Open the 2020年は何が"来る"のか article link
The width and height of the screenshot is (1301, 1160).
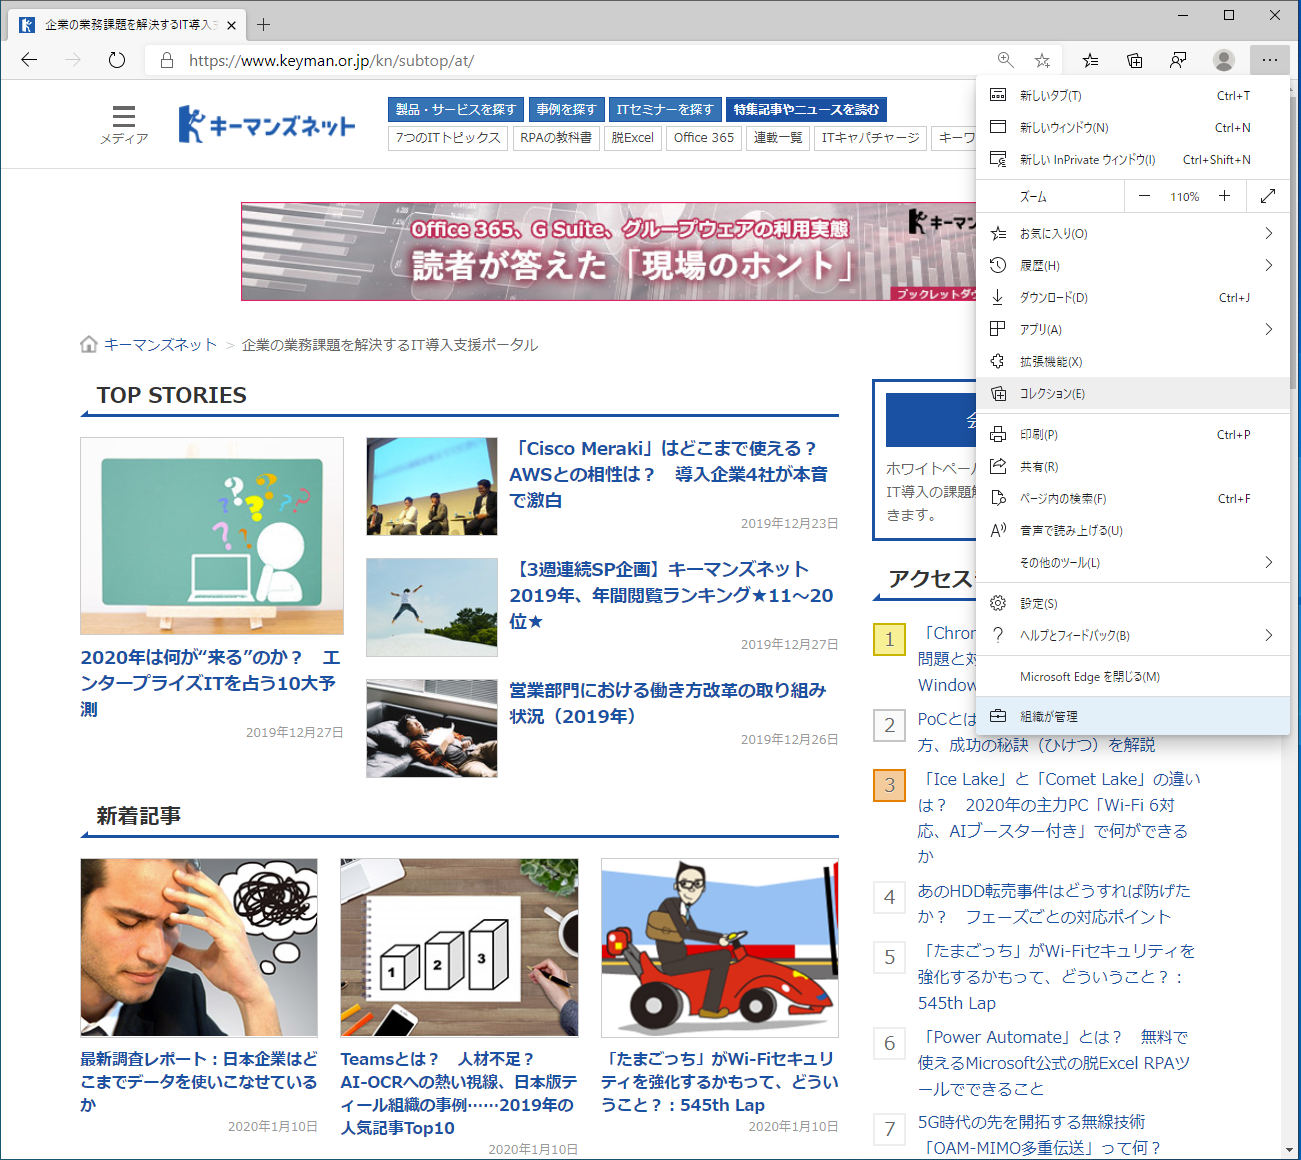(x=211, y=683)
